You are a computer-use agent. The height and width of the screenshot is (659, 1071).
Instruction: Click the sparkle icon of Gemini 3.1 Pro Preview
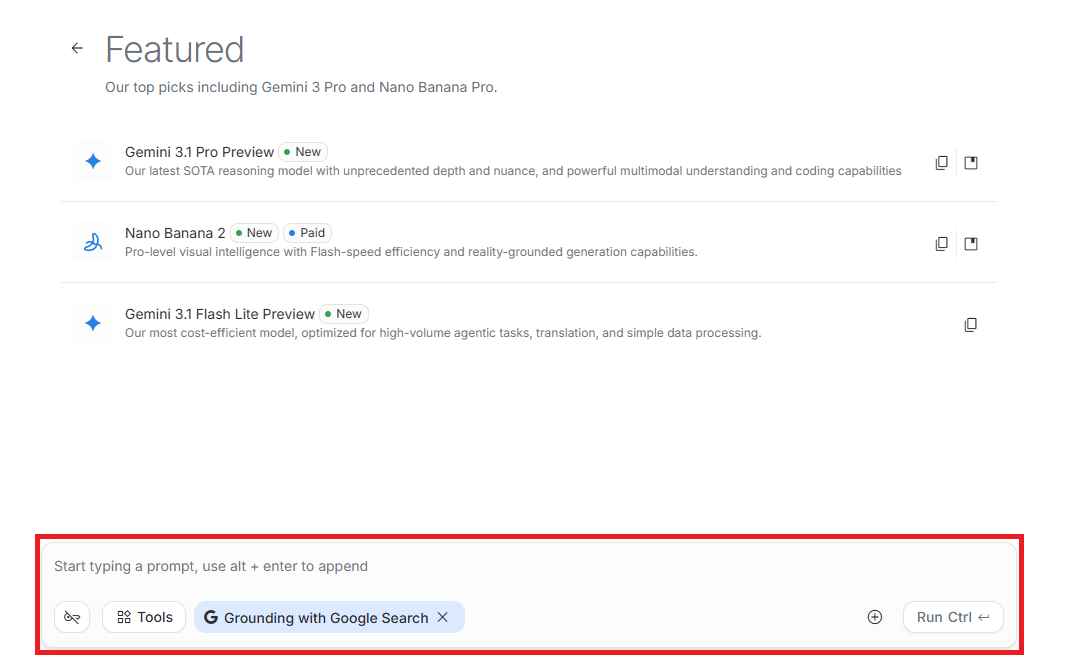point(93,161)
